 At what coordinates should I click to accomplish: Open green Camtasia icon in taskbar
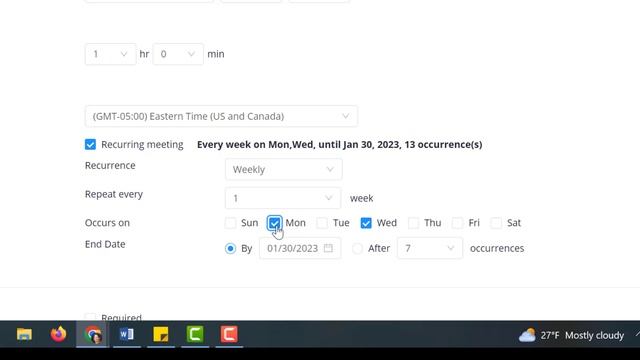195,334
